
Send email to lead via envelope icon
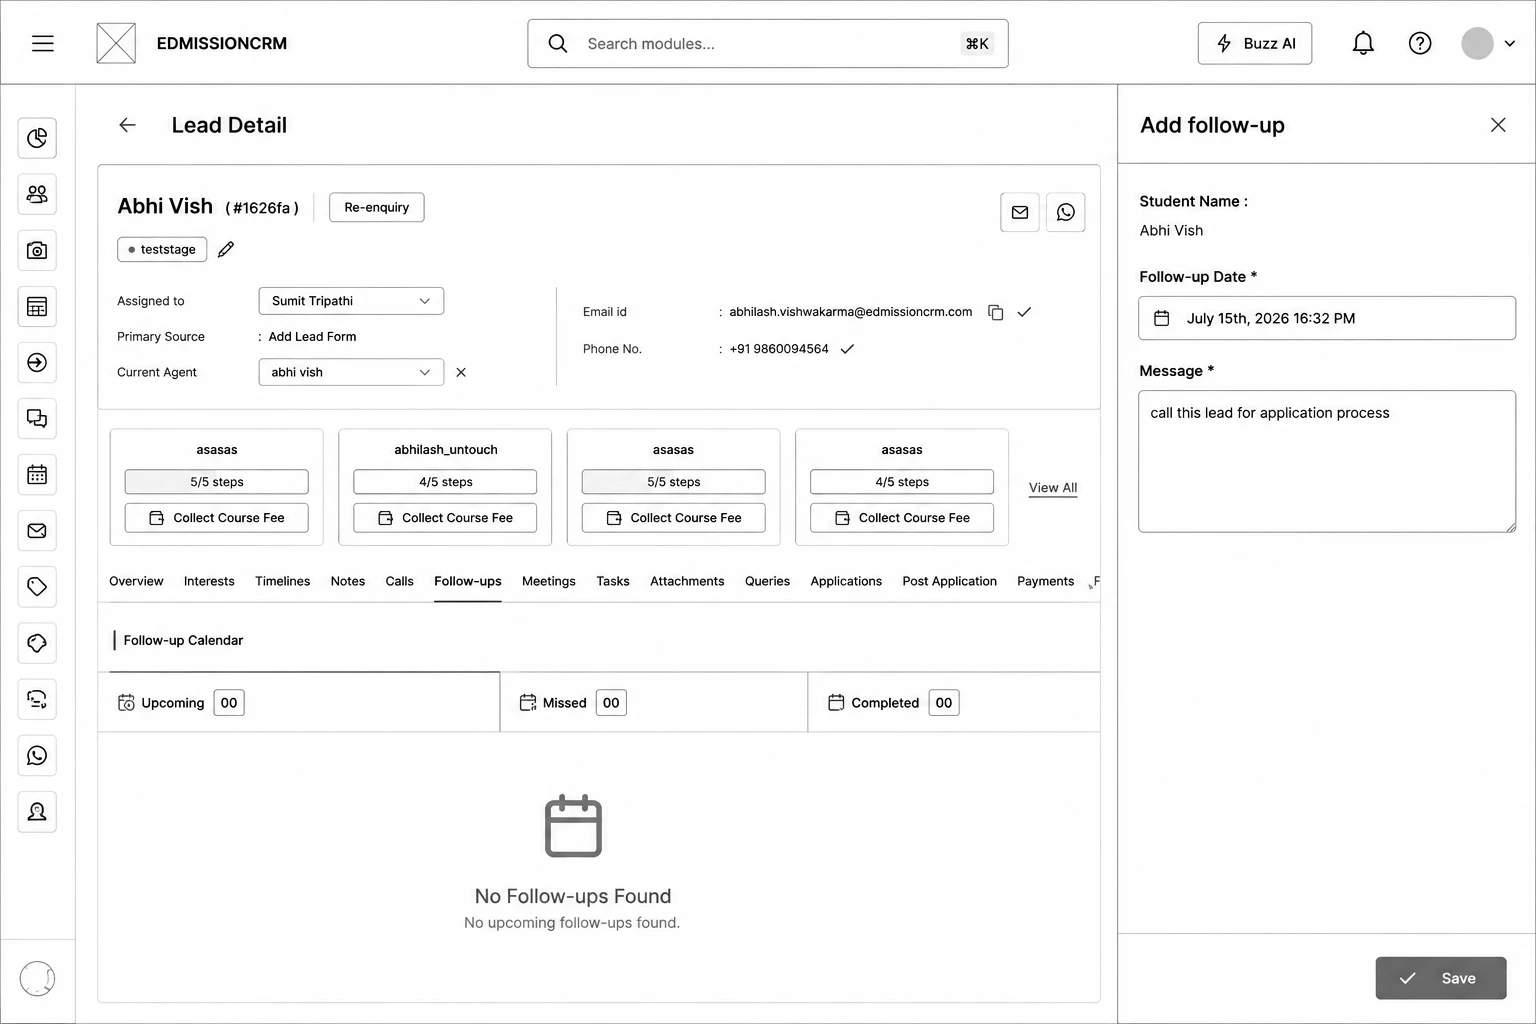click(1020, 212)
